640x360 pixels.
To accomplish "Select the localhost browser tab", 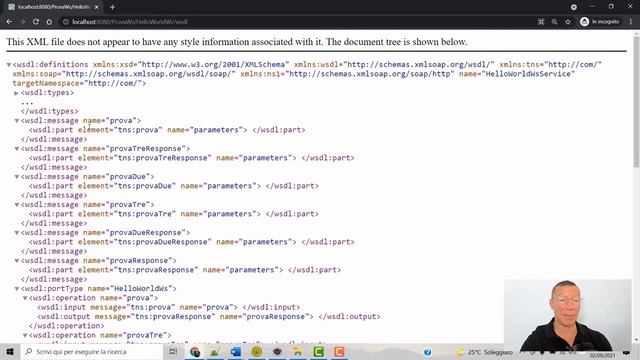I will (53, 7).
